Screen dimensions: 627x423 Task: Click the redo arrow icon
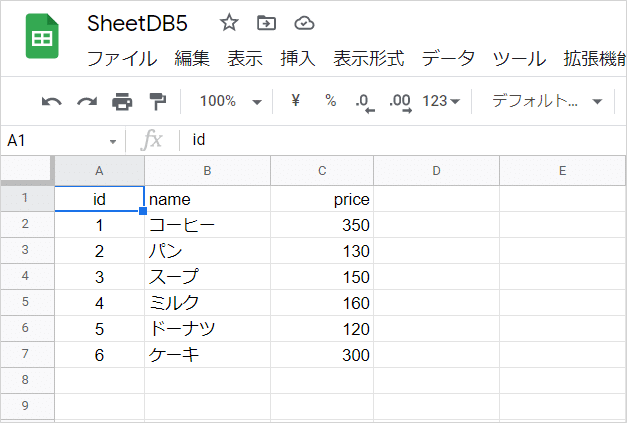(x=87, y=101)
